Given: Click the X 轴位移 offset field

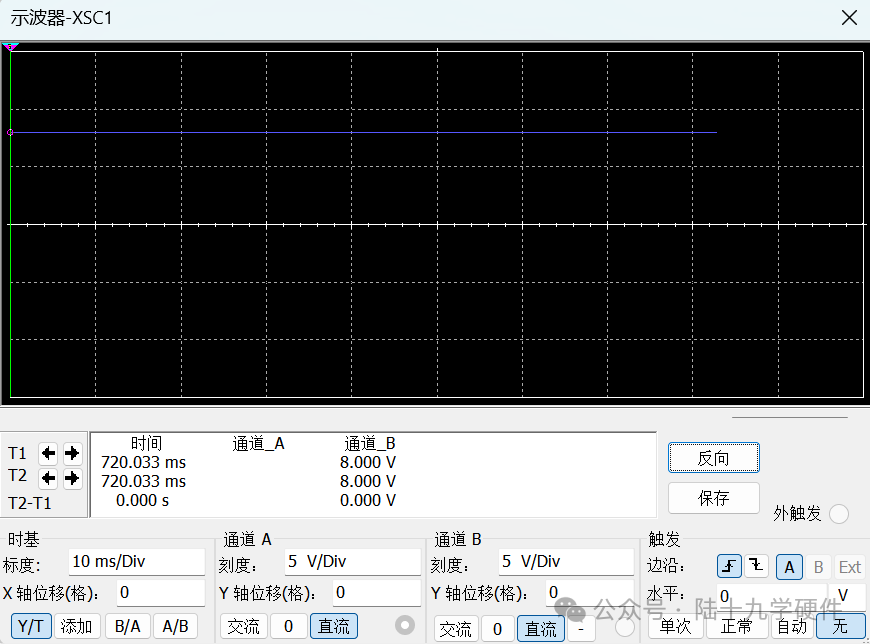Looking at the screenshot, I should (x=161, y=593).
